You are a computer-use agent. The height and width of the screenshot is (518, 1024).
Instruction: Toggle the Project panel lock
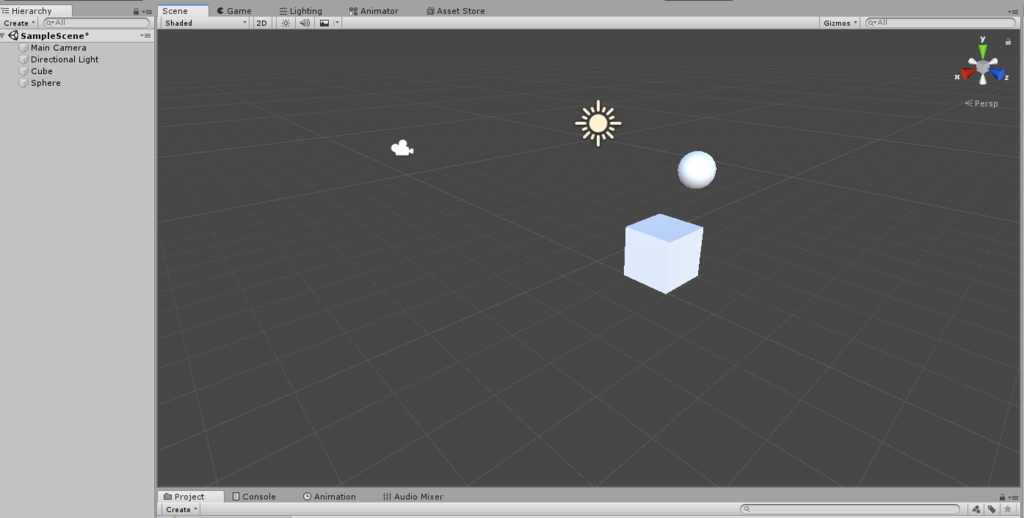click(1002, 498)
